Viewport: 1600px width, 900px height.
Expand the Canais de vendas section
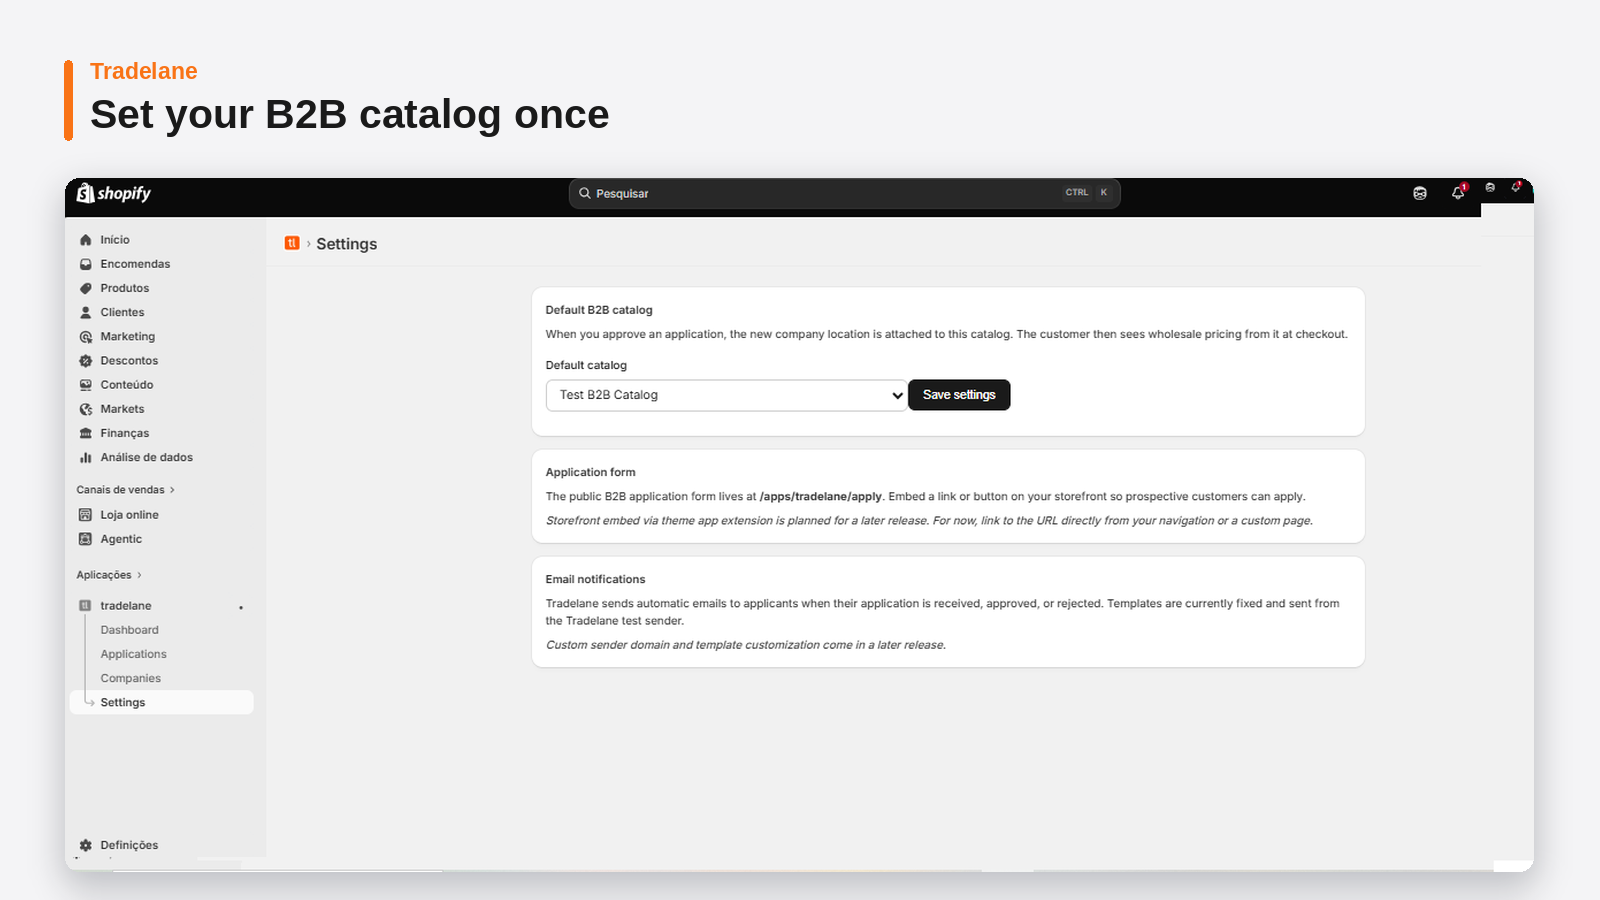pos(126,490)
